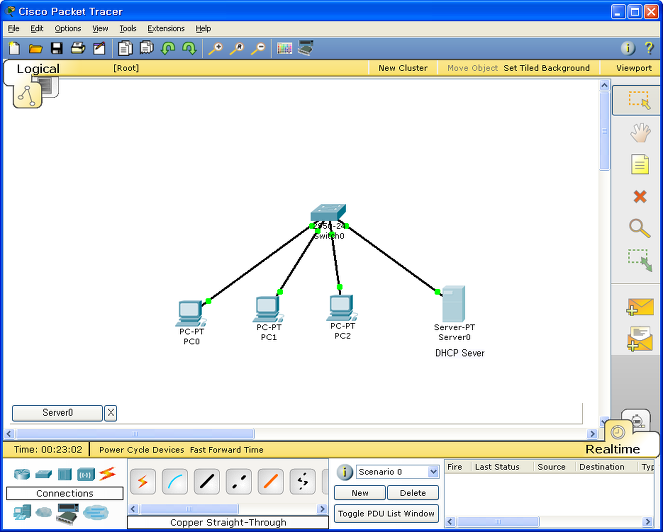Select the Switch0 device on canvas
663x532 pixels.
(x=329, y=213)
